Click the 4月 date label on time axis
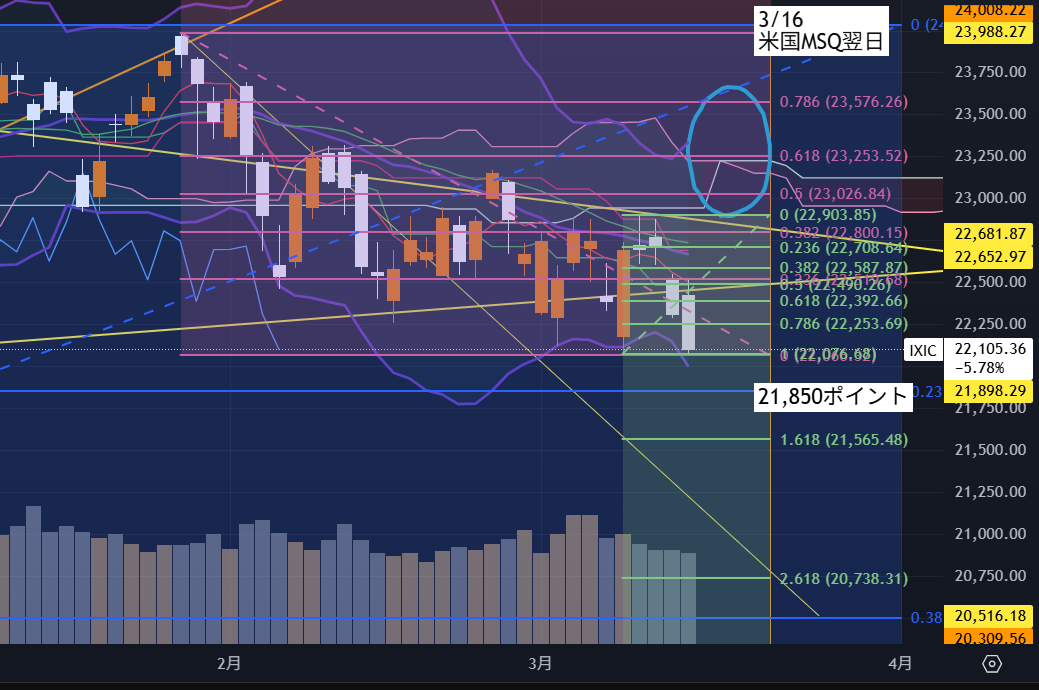The width and height of the screenshot is (1039, 690). [900, 663]
